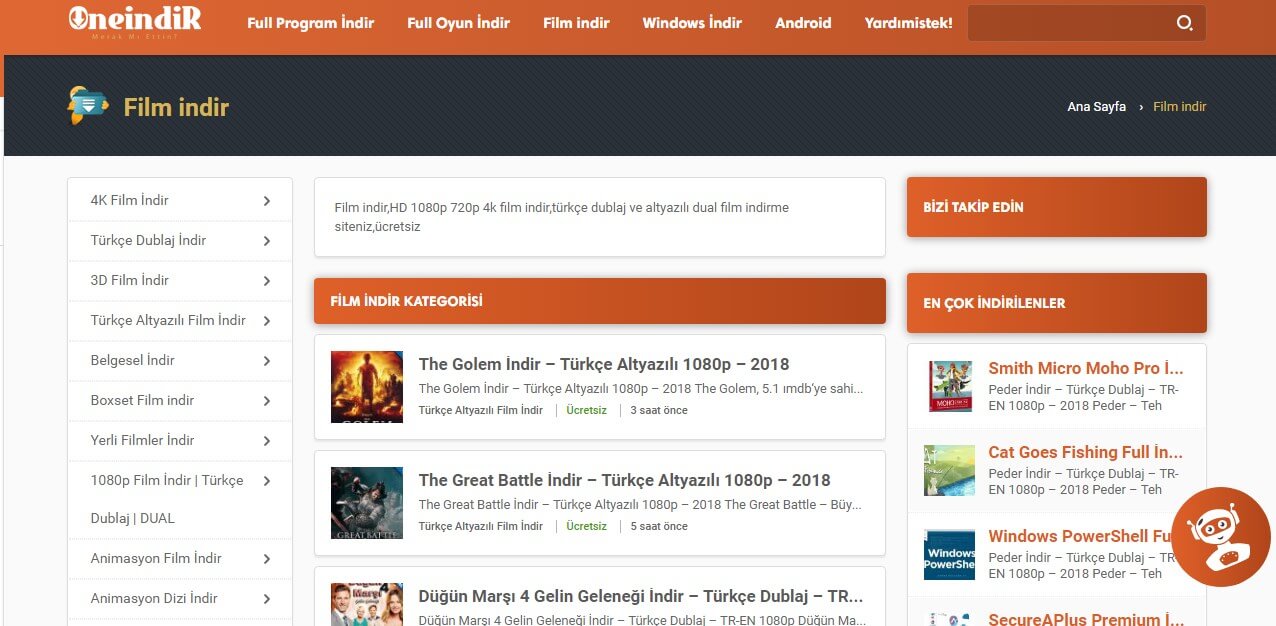Go to Film indir menu item

[x=576, y=22]
